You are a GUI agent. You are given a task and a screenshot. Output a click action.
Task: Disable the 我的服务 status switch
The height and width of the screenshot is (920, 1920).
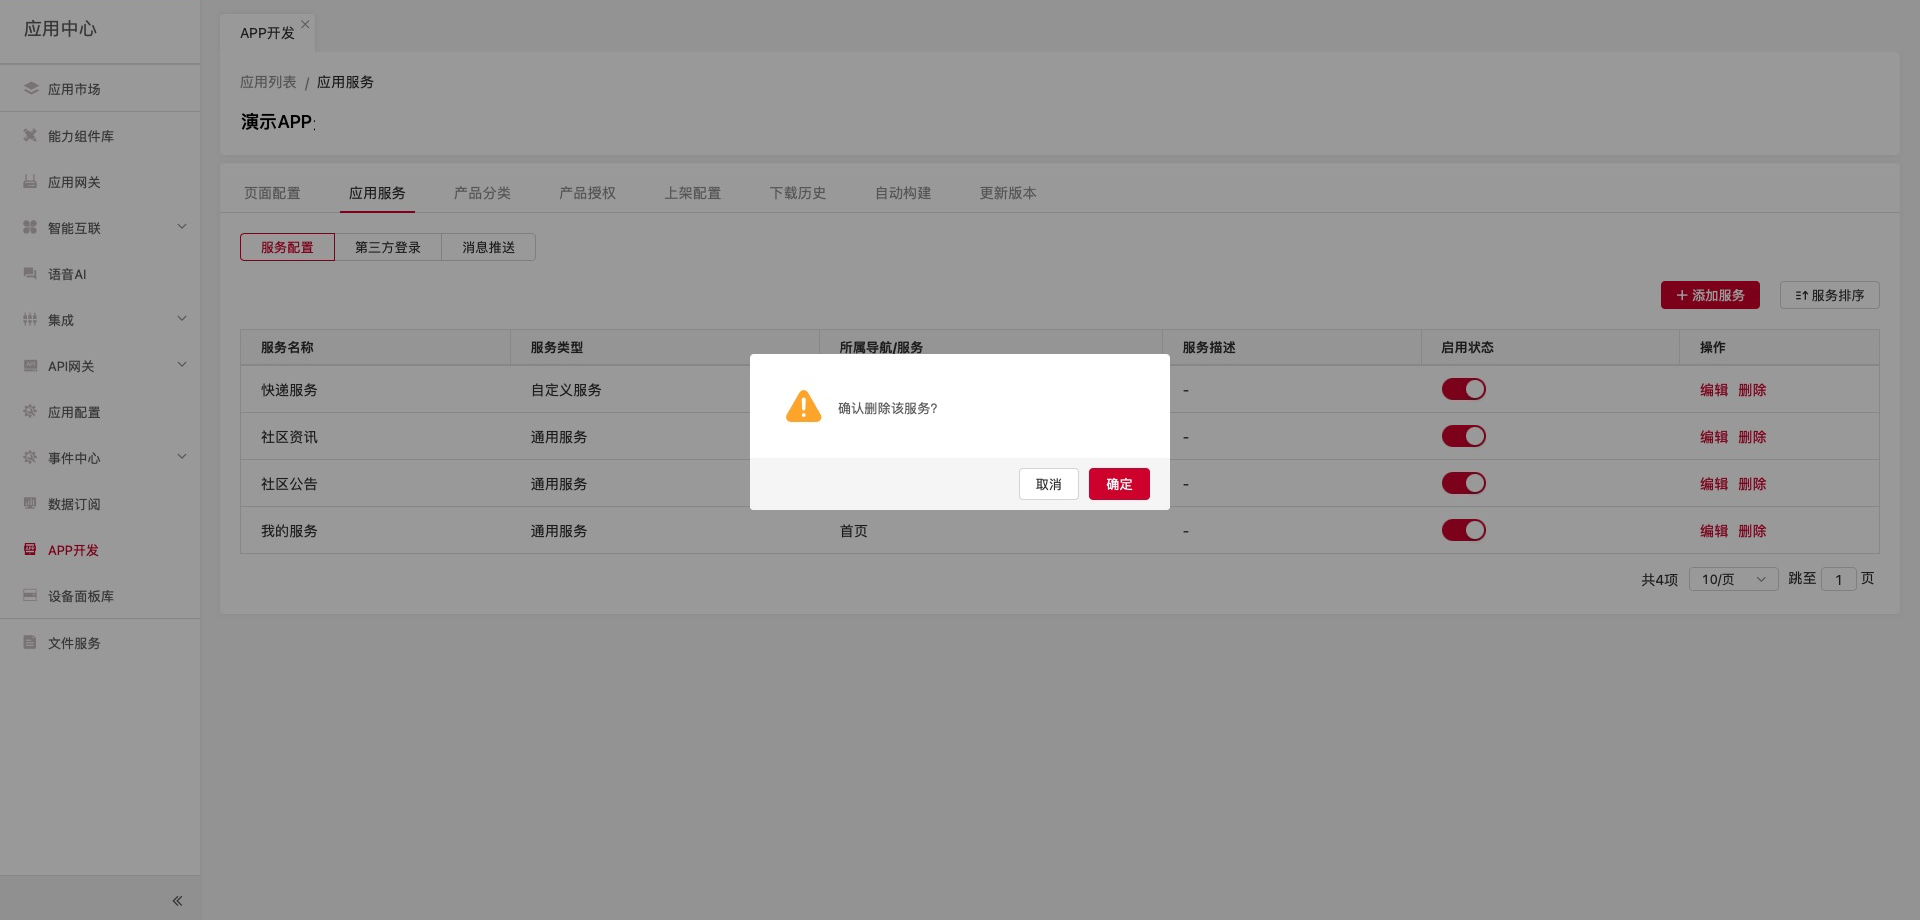[1463, 530]
